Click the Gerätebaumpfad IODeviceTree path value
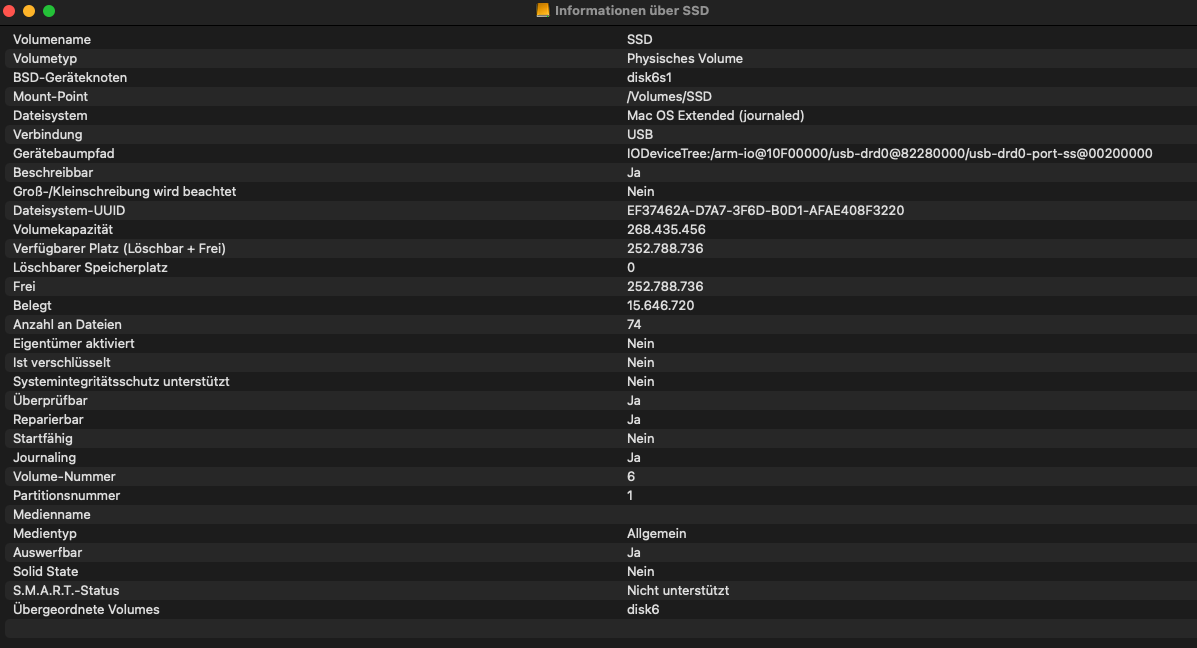The width and height of the screenshot is (1197, 648). (x=889, y=154)
